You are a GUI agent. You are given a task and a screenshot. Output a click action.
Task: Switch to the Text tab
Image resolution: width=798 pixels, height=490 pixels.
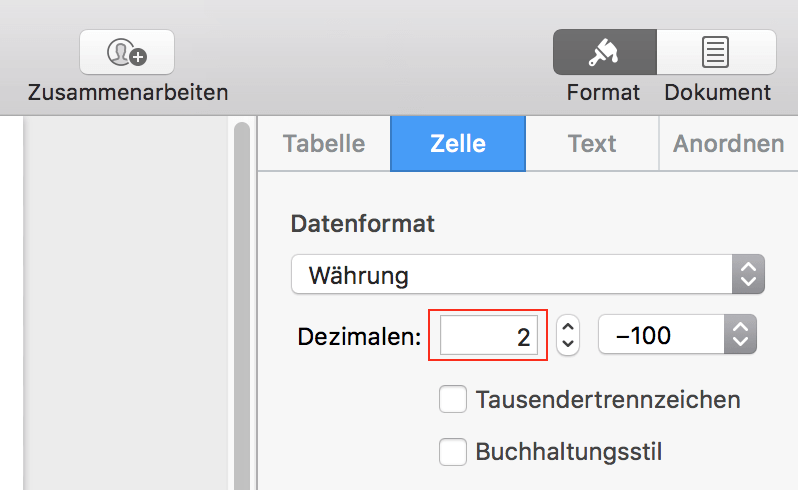point(592,143)
